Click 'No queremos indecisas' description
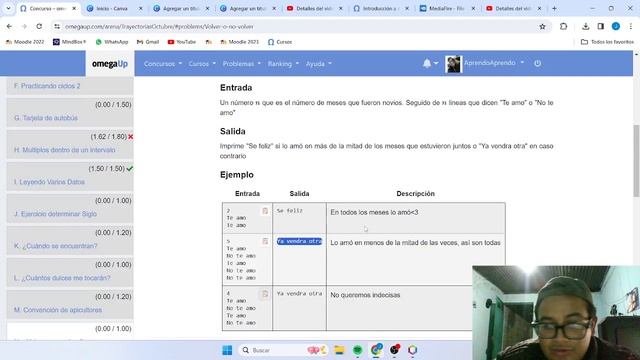This screenshot has width=640, height=360. click(365, 295)
